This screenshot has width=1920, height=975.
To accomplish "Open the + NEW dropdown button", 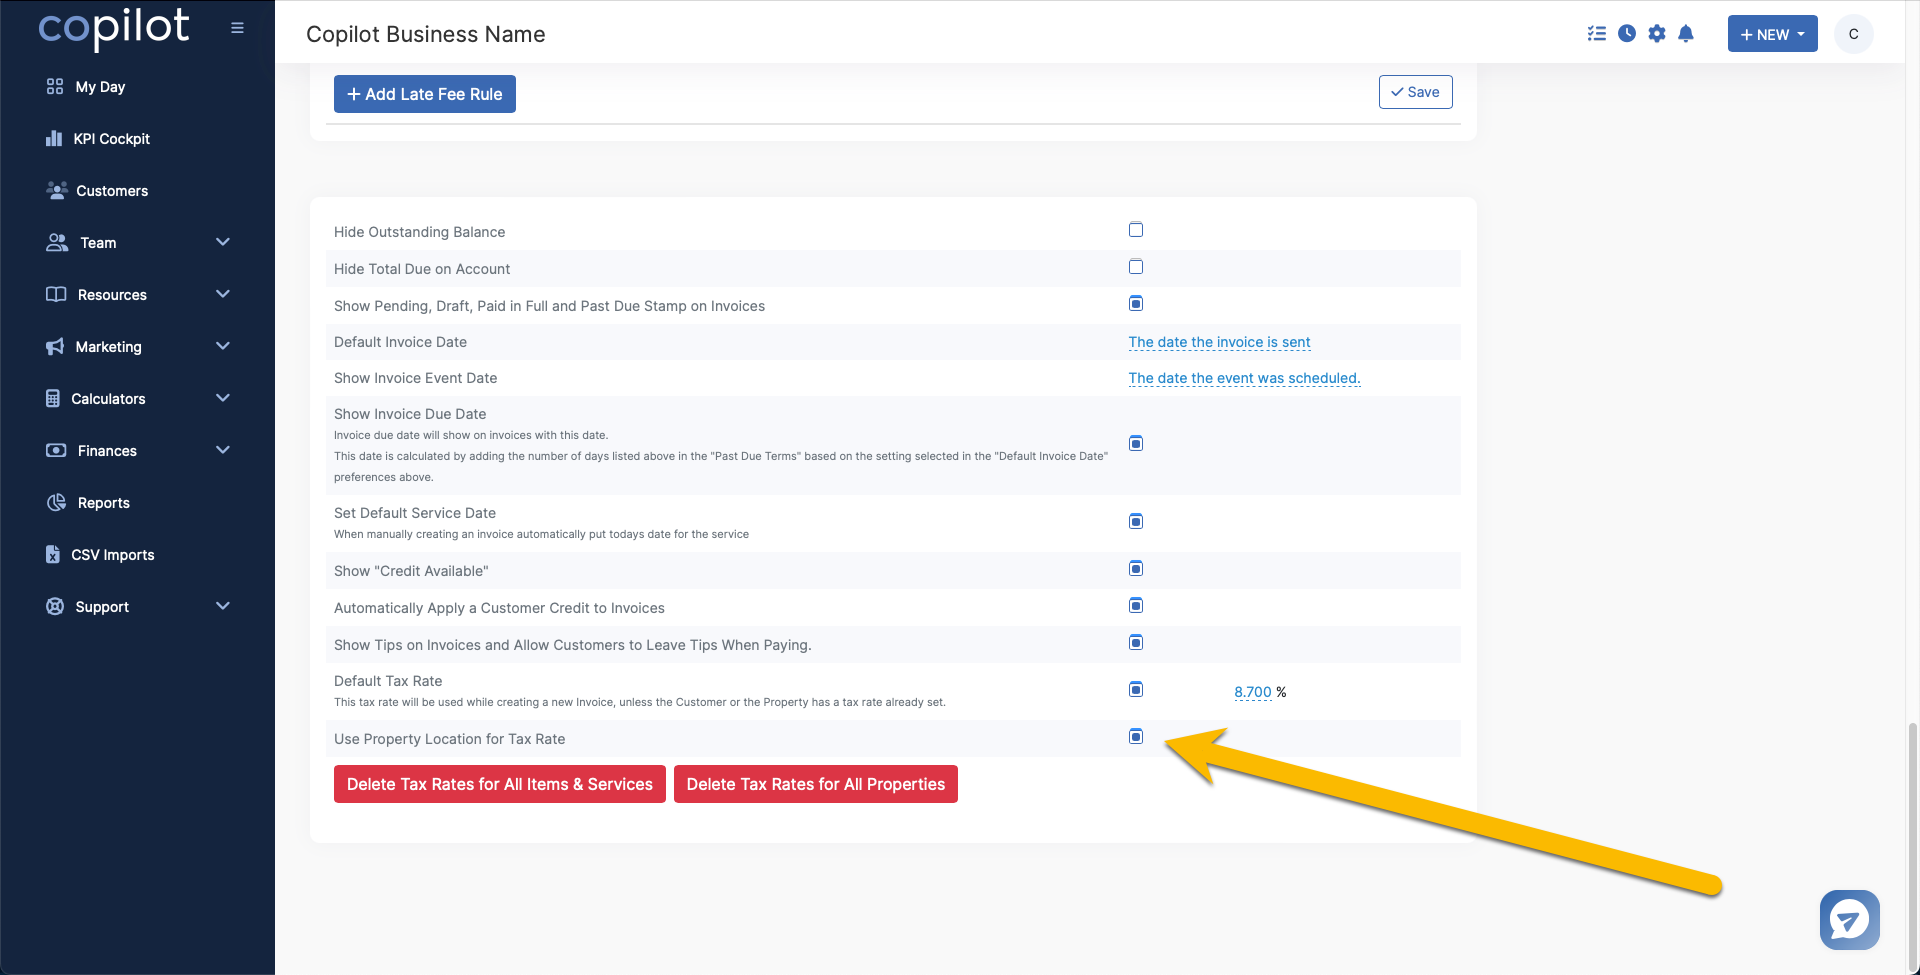I will tap(1772, 34).
